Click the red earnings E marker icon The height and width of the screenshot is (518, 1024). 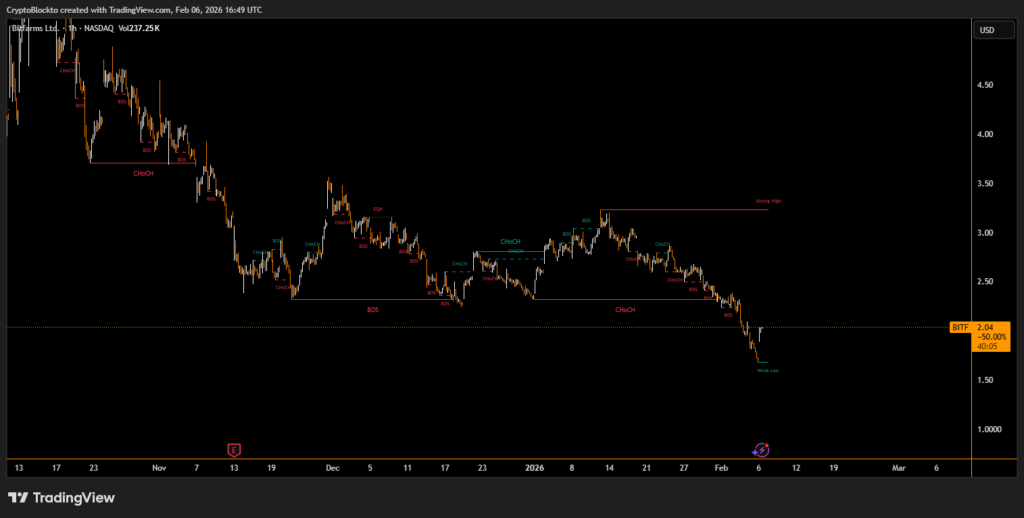tap(235, 450)
